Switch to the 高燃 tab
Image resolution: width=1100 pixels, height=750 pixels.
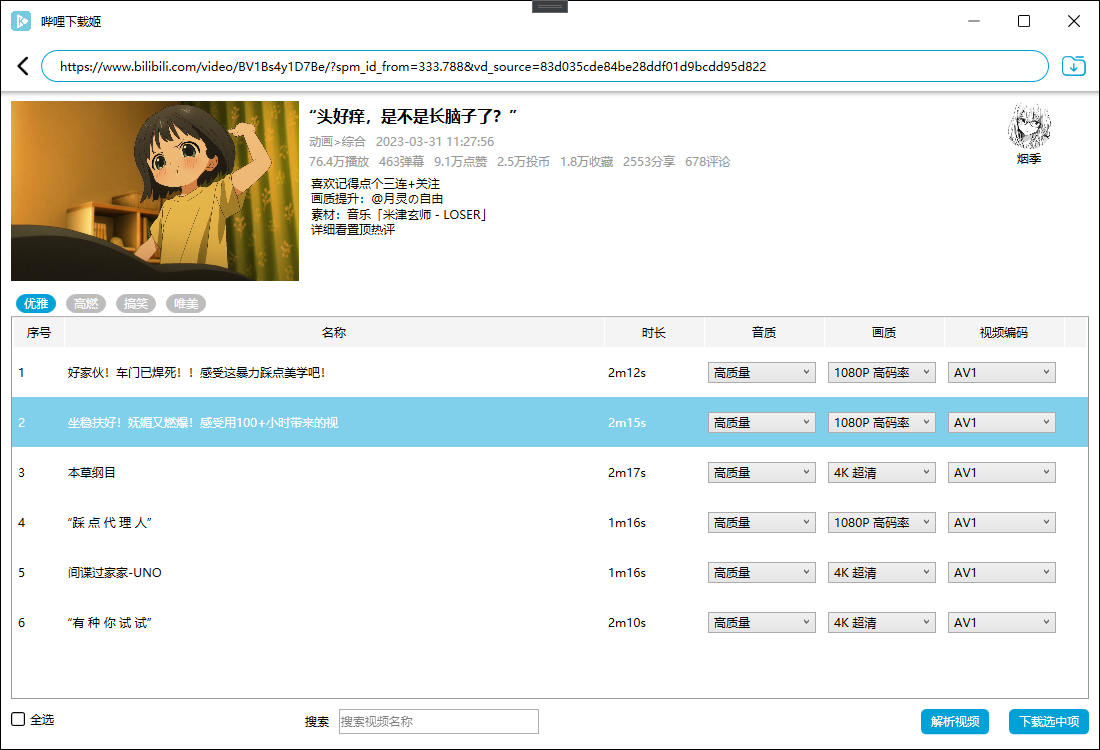click(86, 303)
